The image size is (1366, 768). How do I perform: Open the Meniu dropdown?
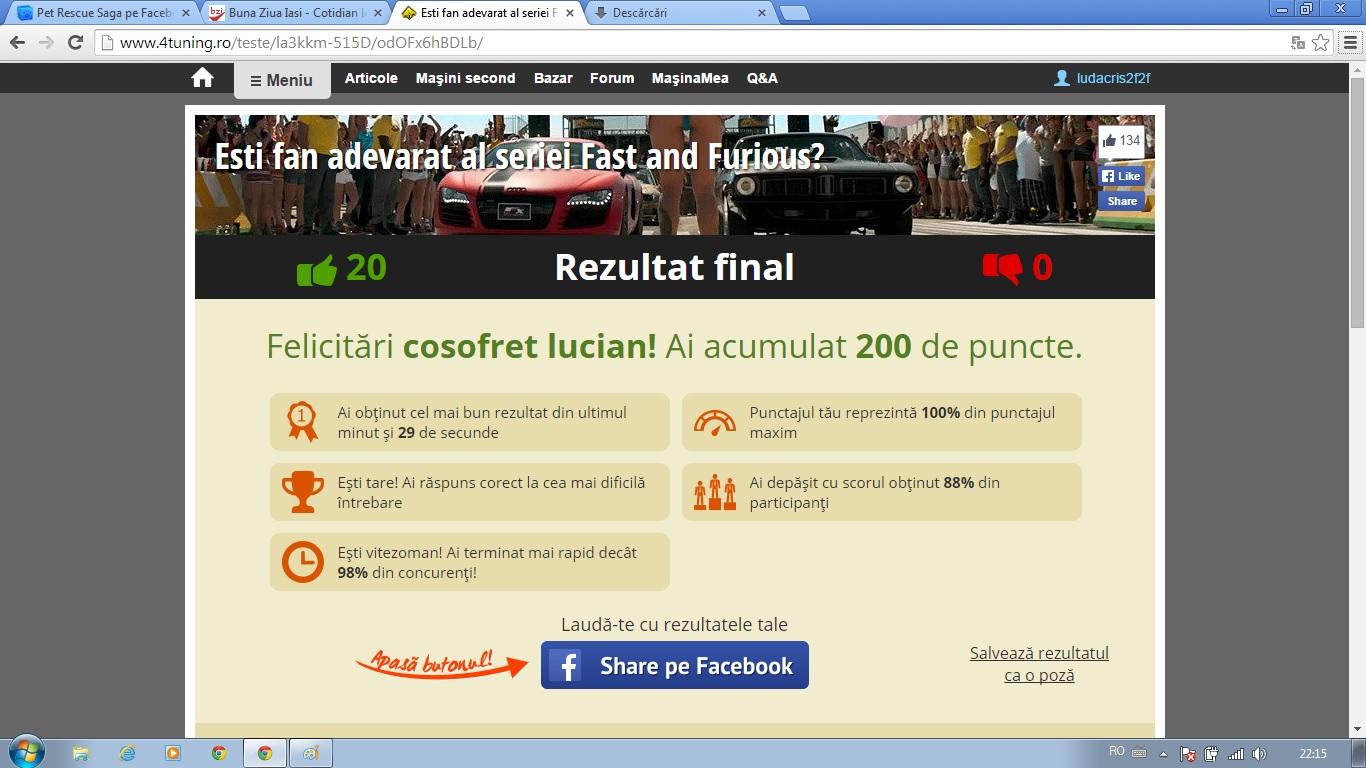pos(282,80)
